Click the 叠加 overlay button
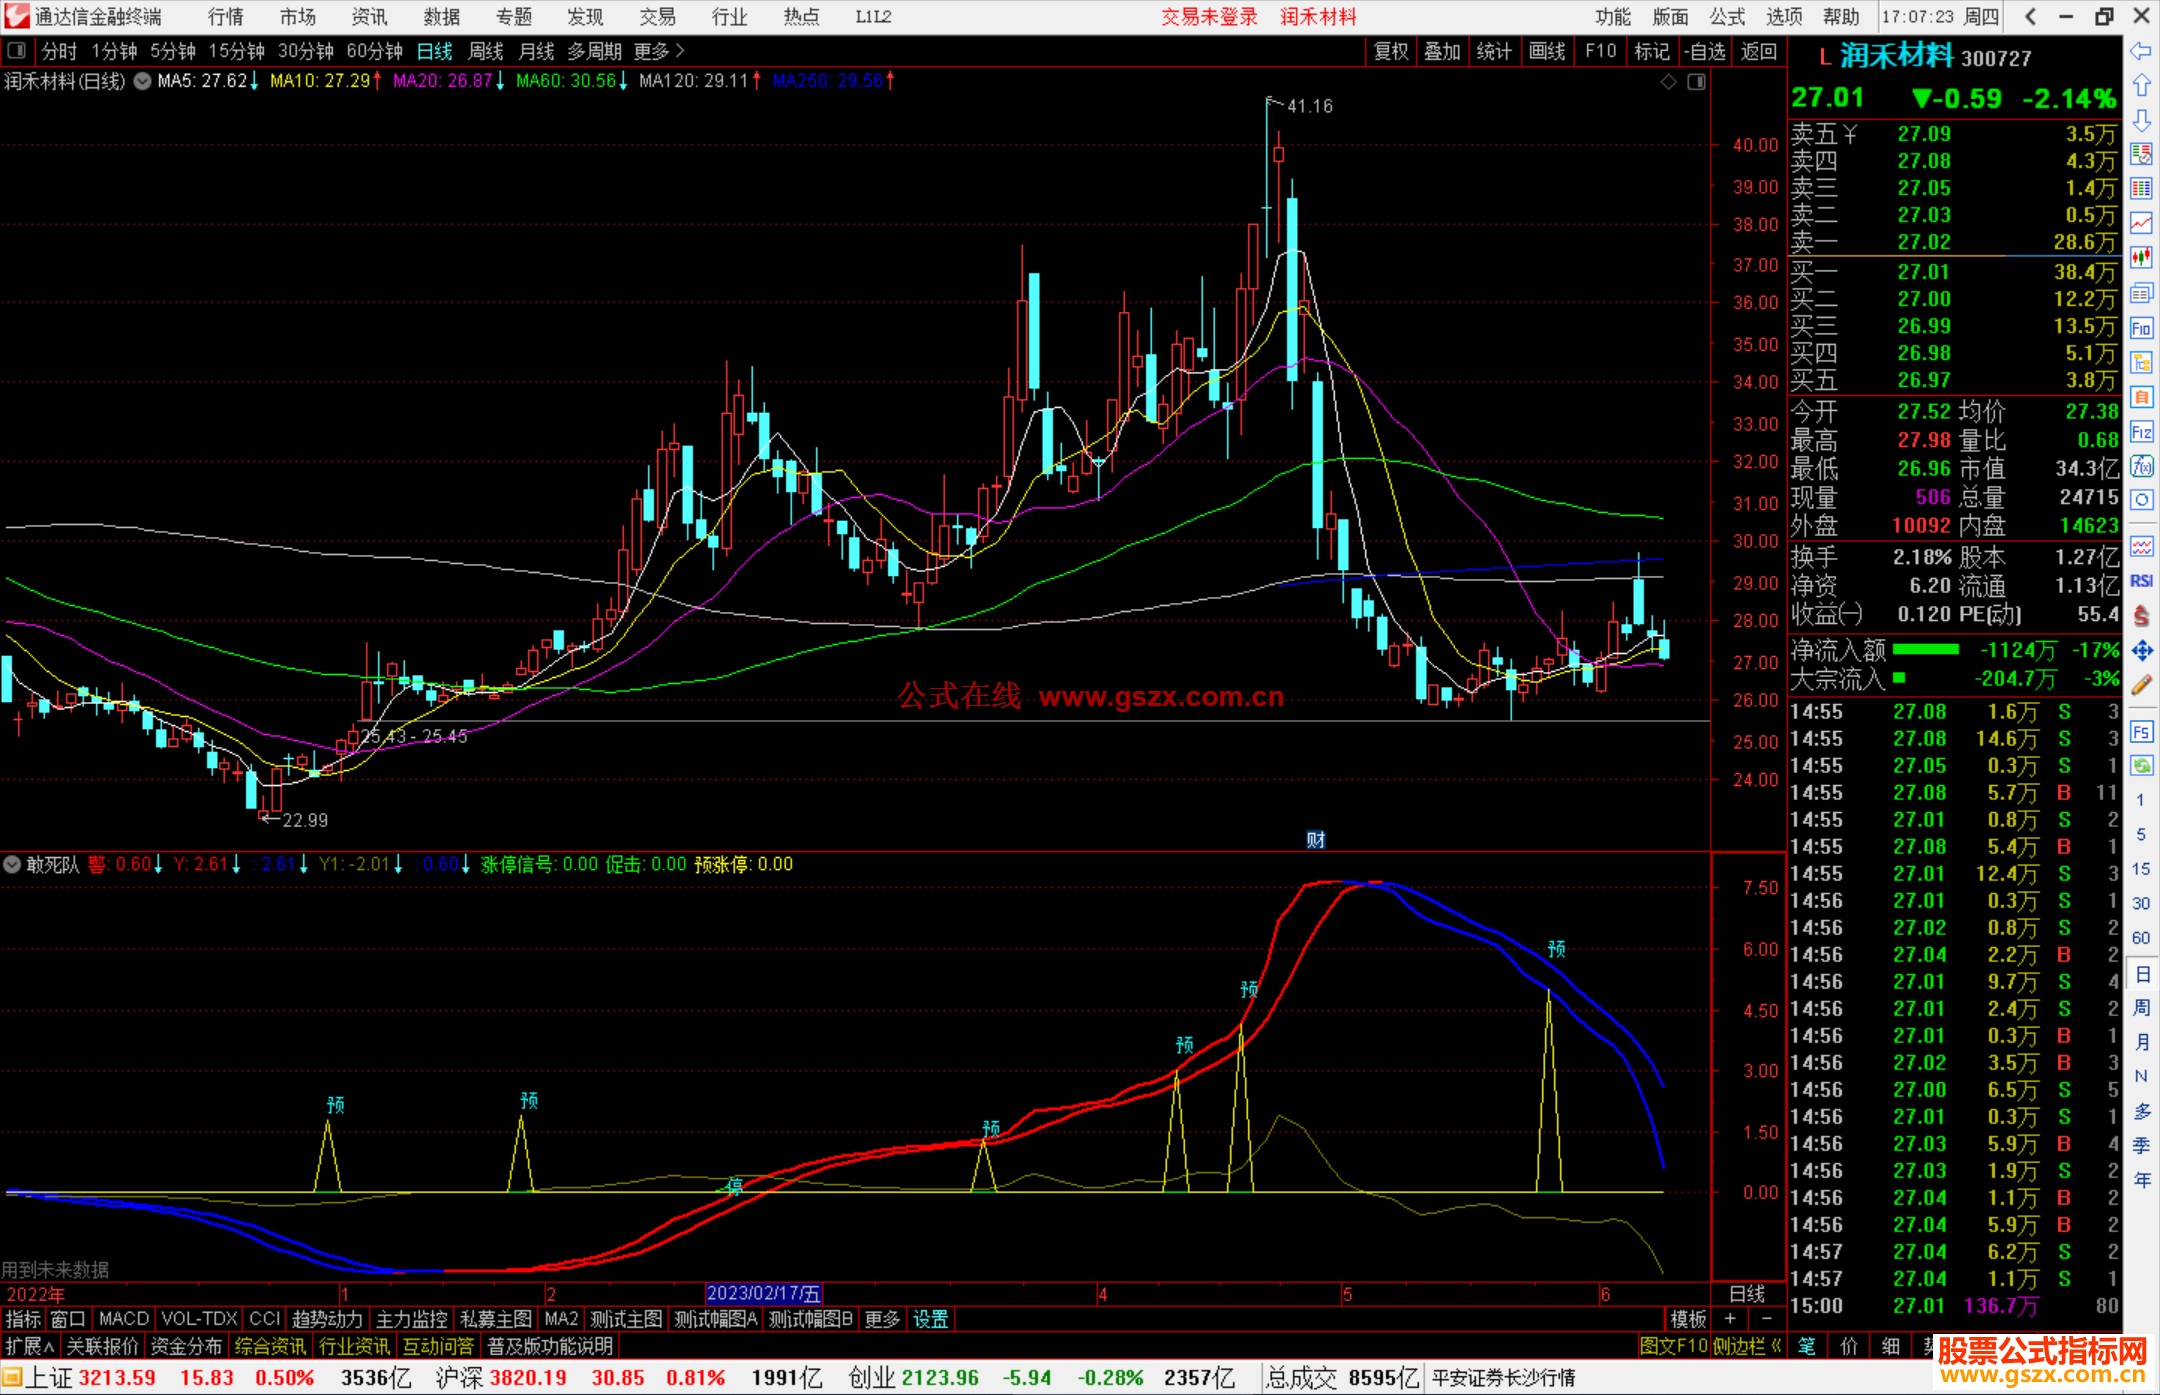The width and height of the screenshot is (2160, 1395). [1442, 51]
